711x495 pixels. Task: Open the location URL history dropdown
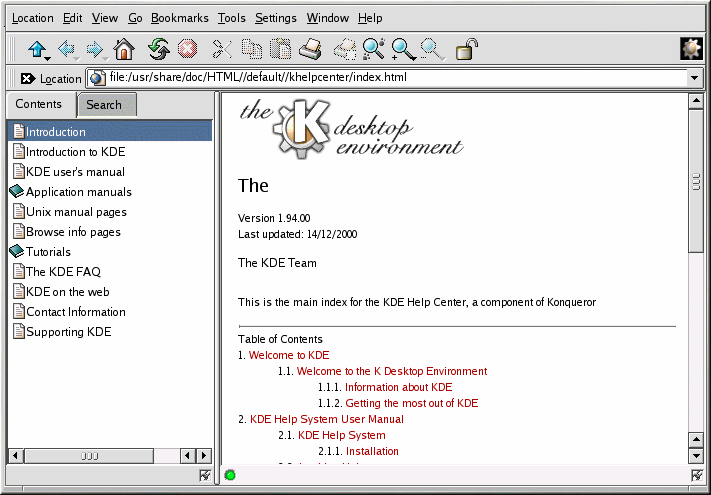click(694, 78)
